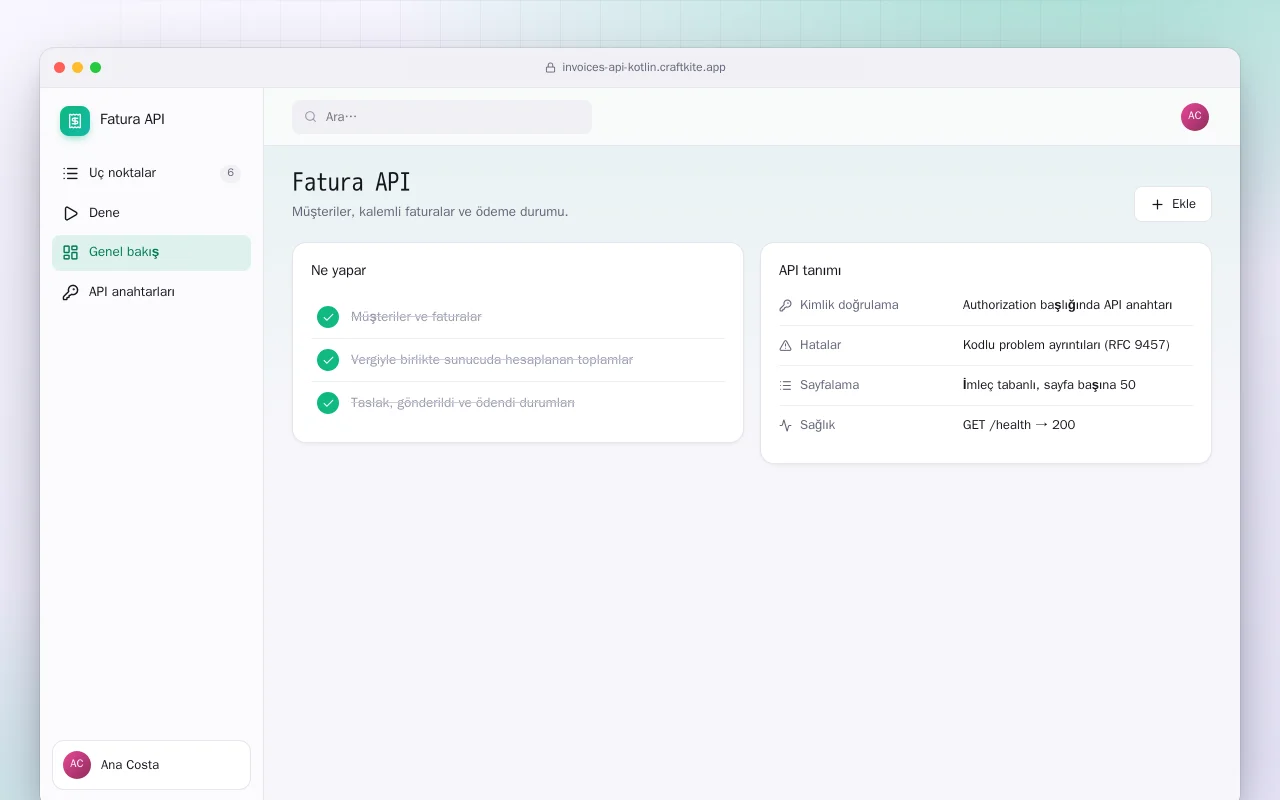Click İmleç tabanlı, sayfa başına 50
This screenshot has height=800, width=1280.
point(1049,385)
